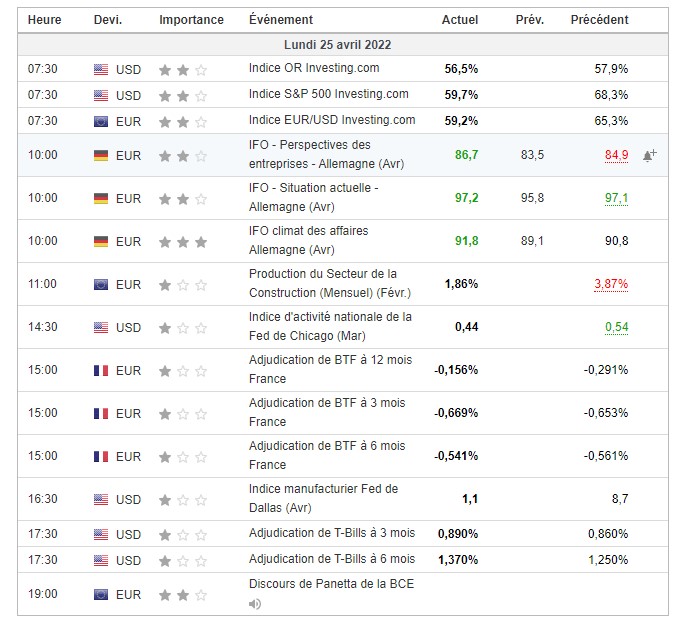This screenshot has height=628, width=678.
Task: Click EU flag in Production du Secteur de la Construction row
Action: [101, 285]
